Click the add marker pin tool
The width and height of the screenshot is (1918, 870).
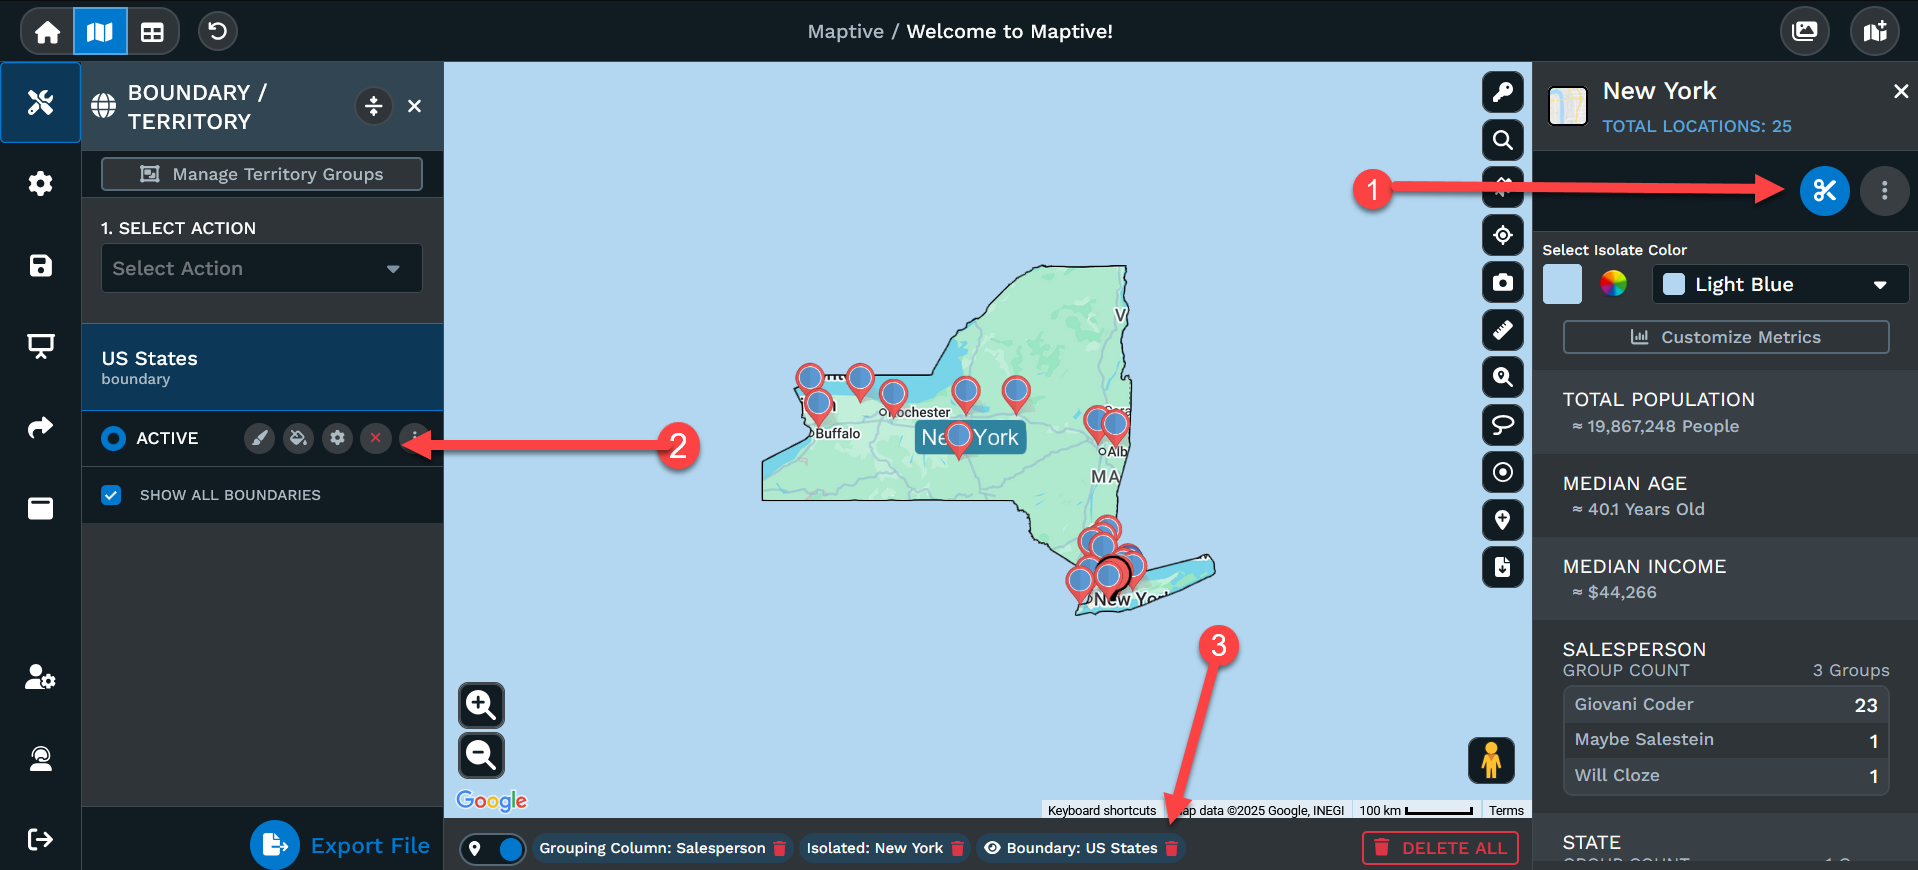[x=1502, y=520]
